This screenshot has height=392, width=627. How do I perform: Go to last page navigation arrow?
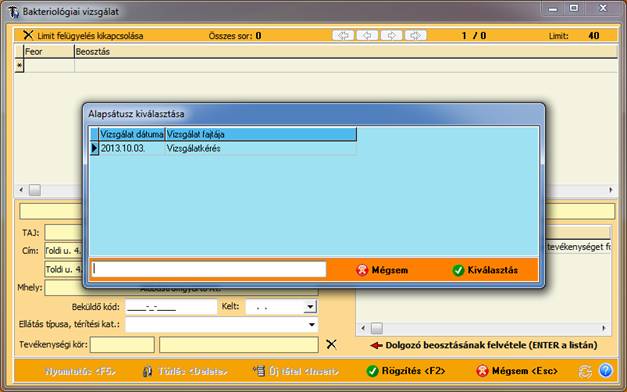pyautogui.click(x=415, y=36)
